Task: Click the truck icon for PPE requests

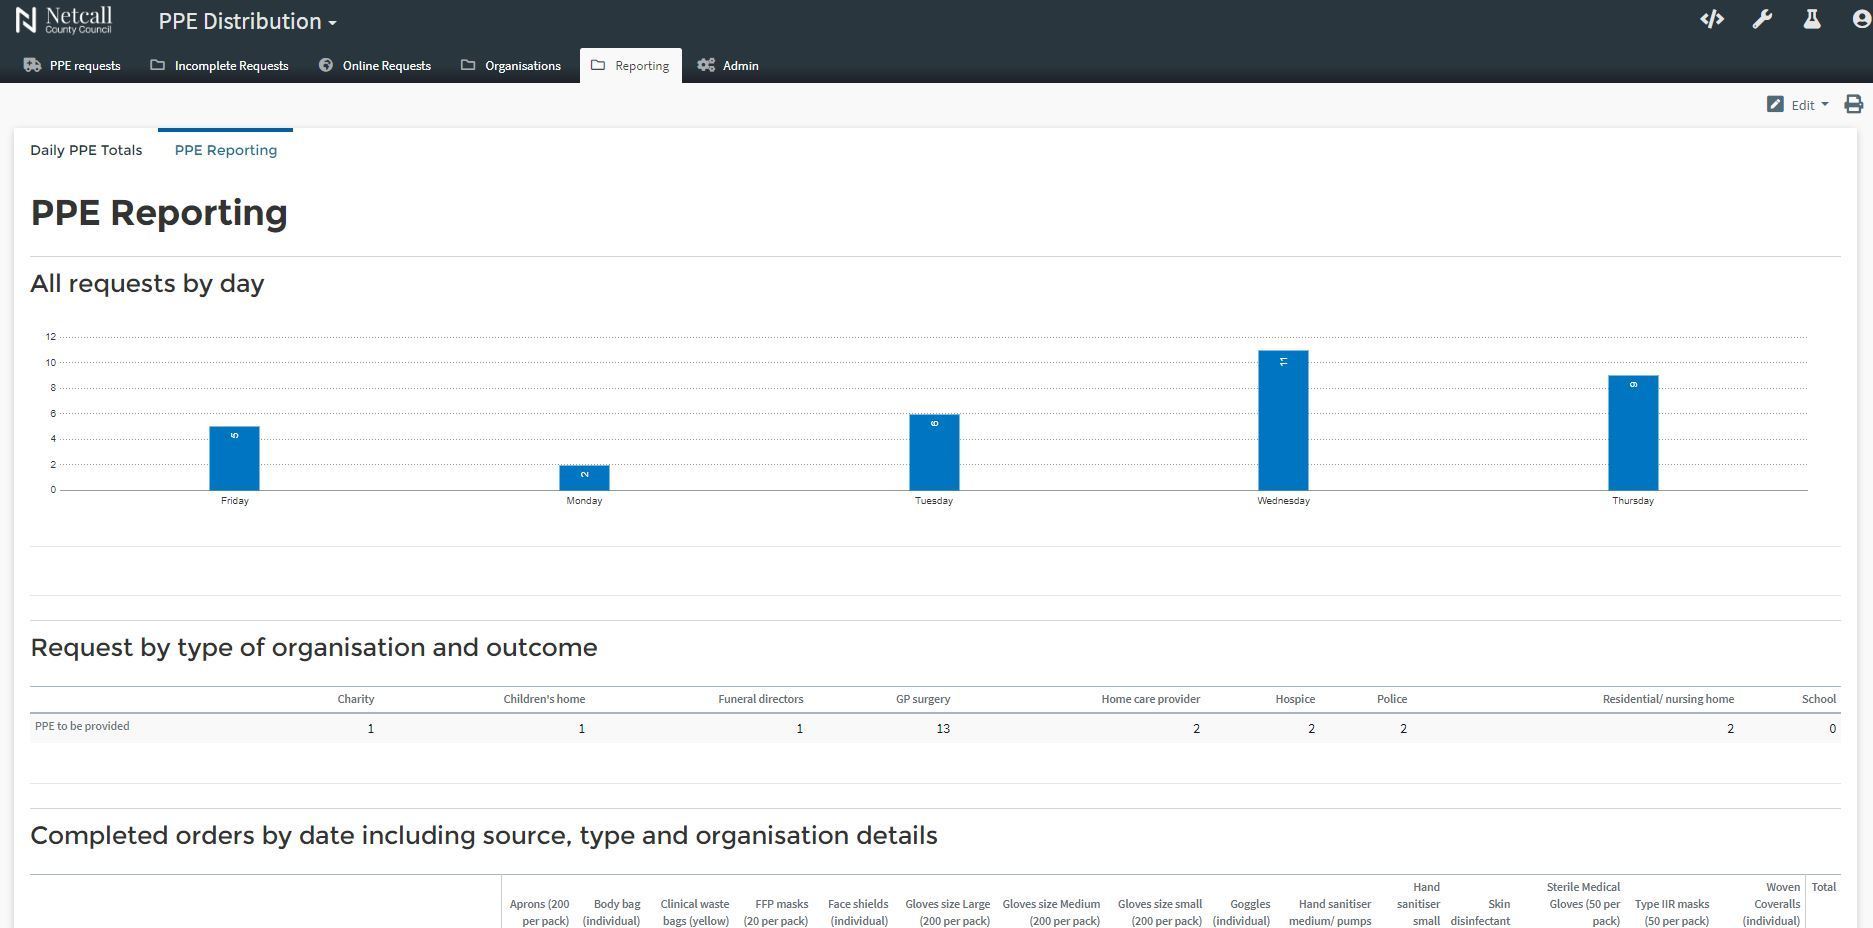Action: coord(32,66)
